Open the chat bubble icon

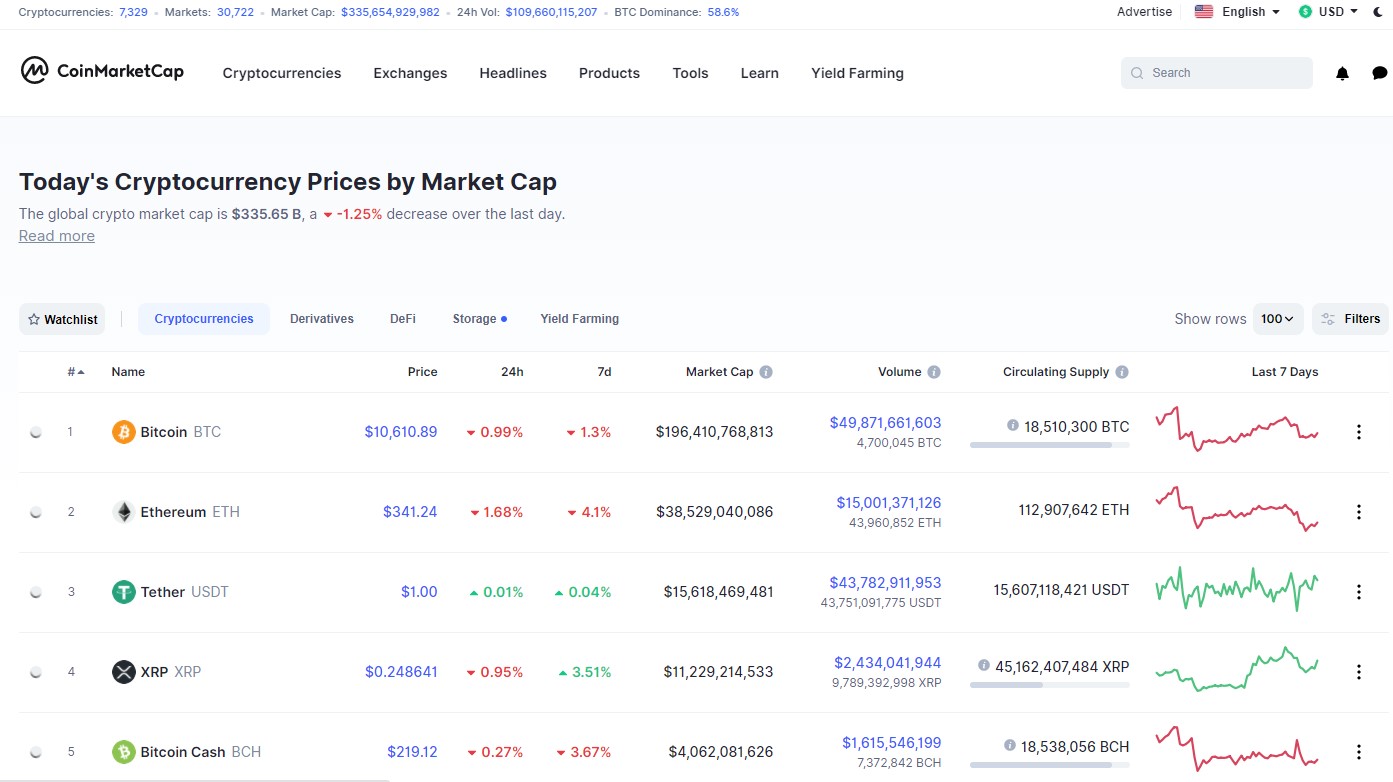pyautogui.click(x=1380, y=73)
